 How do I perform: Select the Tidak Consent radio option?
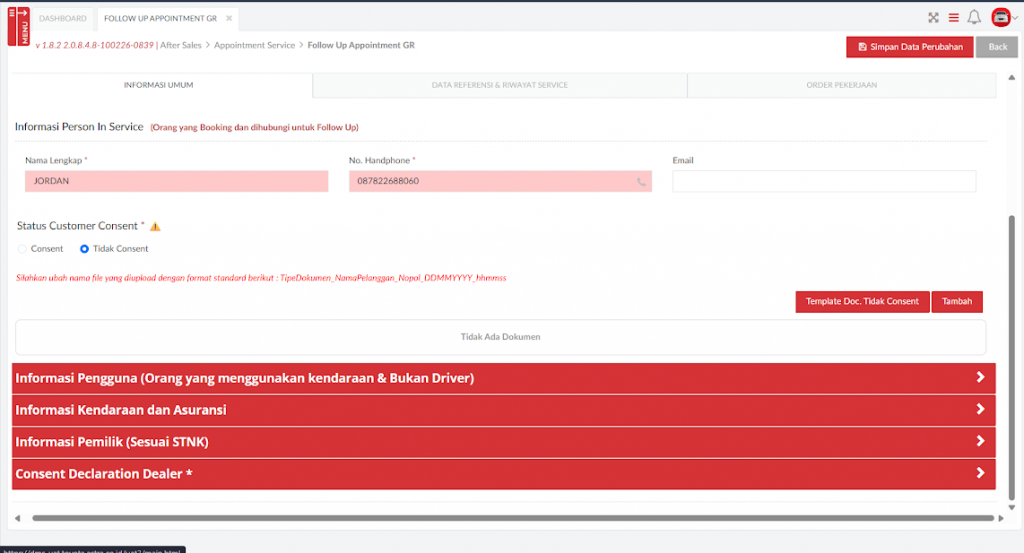84,249
